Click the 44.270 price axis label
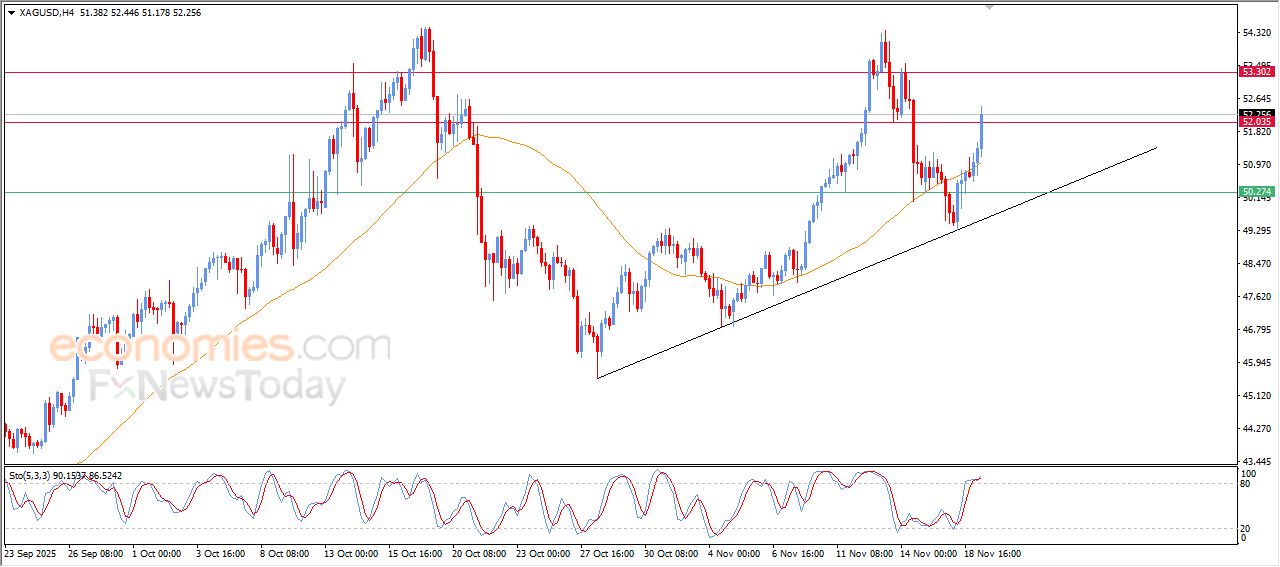 click(x=1256, y=429)
